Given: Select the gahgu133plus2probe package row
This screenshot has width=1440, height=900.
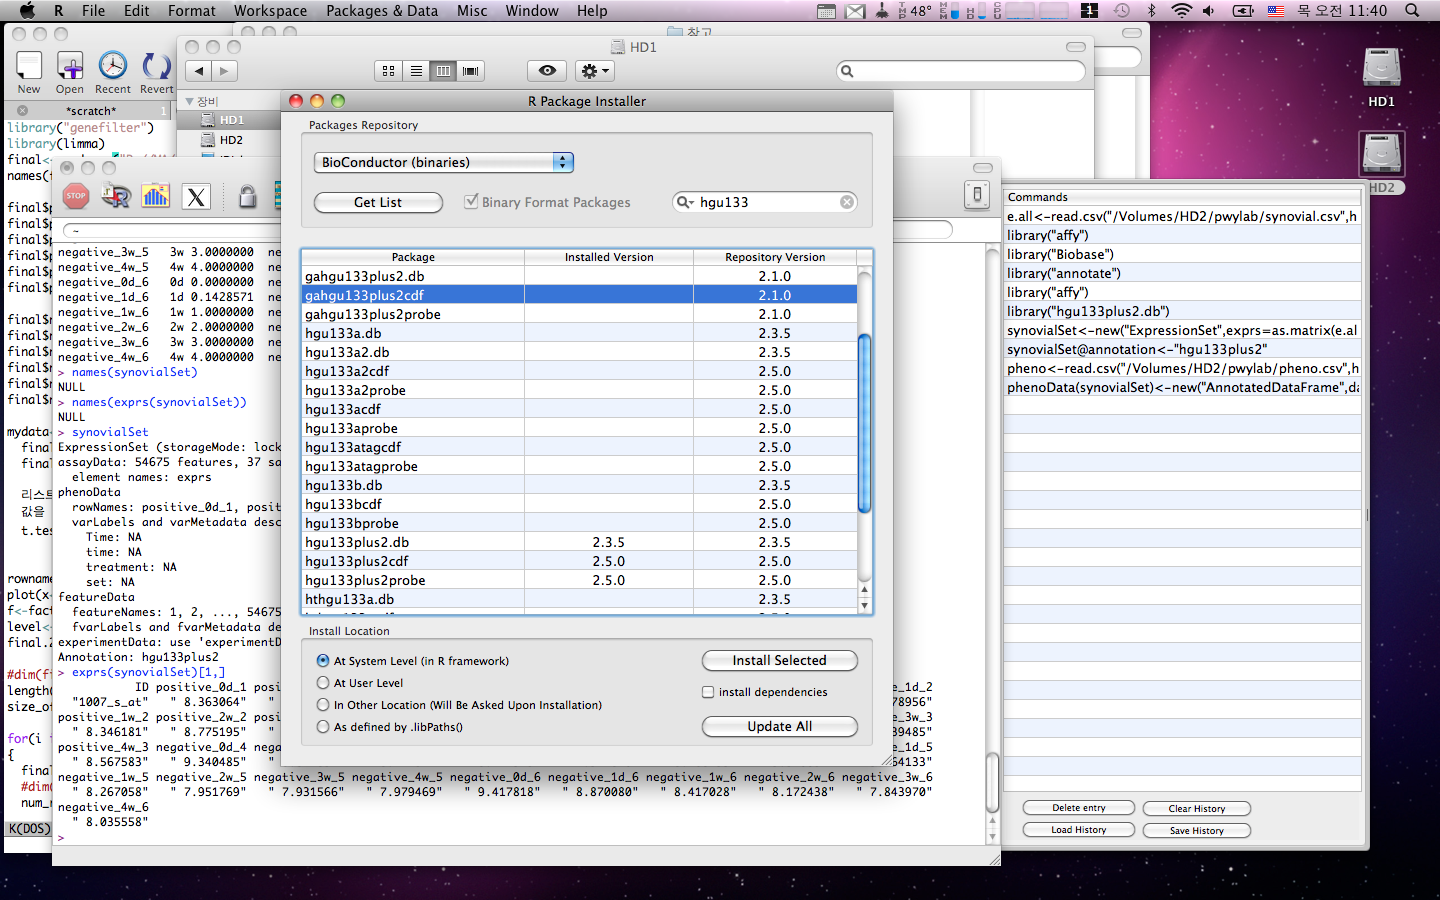Looking at the screenshot, I should [x=580, y=314].
